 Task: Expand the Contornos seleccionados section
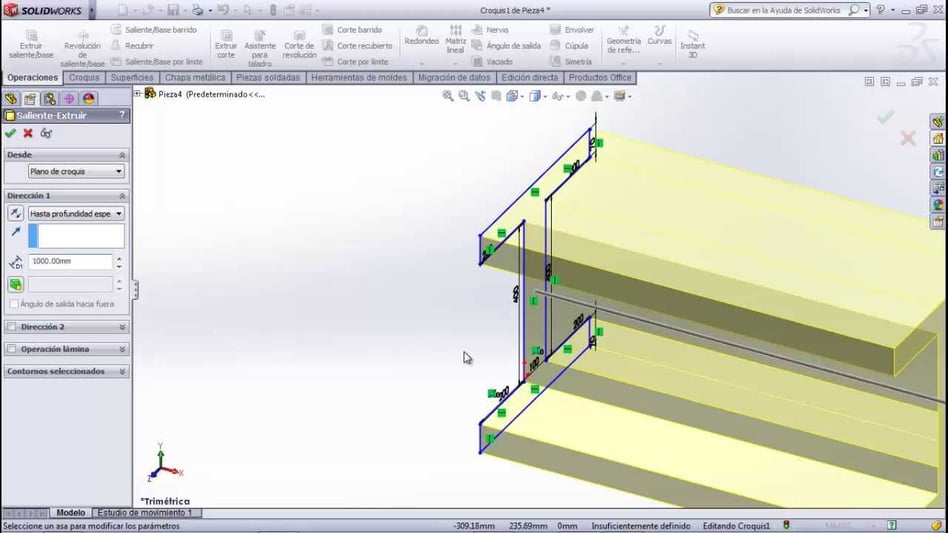point(123,371)
